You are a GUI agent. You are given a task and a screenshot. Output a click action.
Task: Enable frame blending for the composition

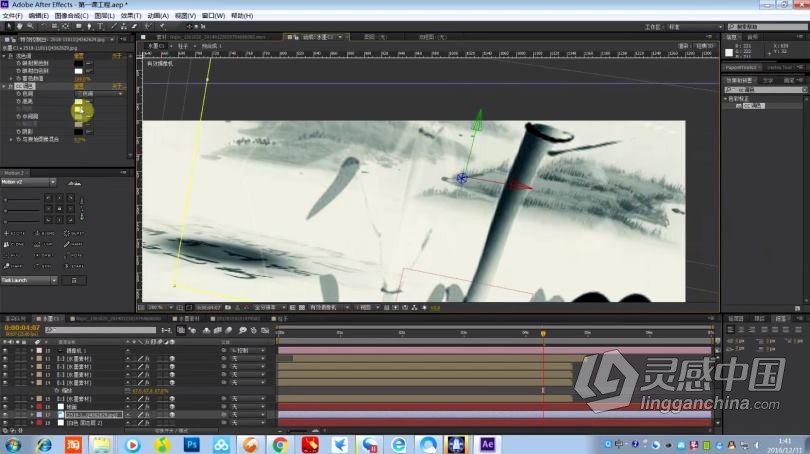(x=217, y=330)
